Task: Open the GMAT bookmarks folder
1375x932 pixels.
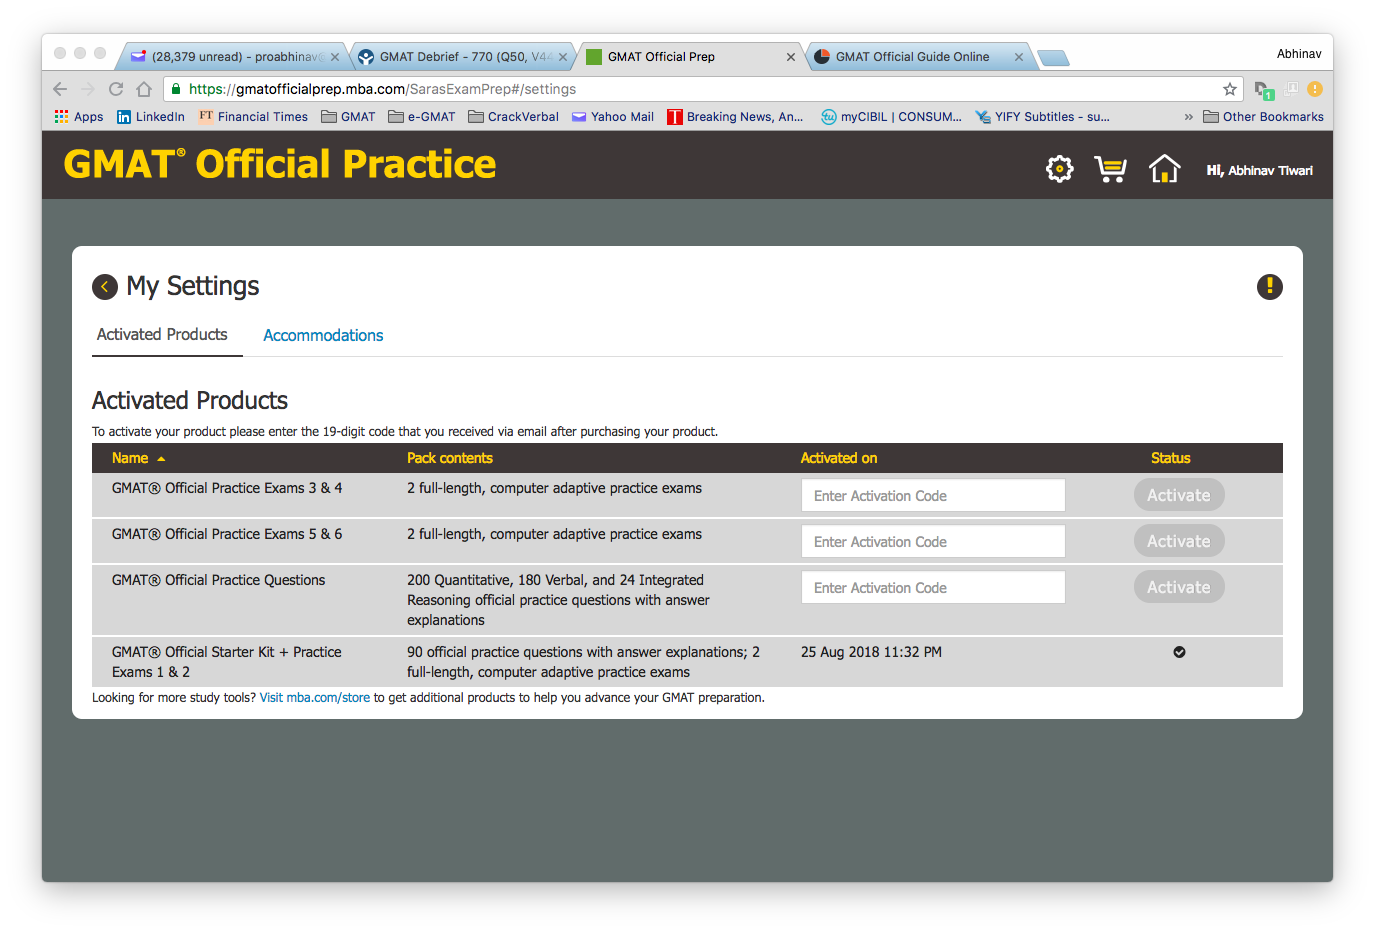Action: pyautogui.click(x=348, y=117)
